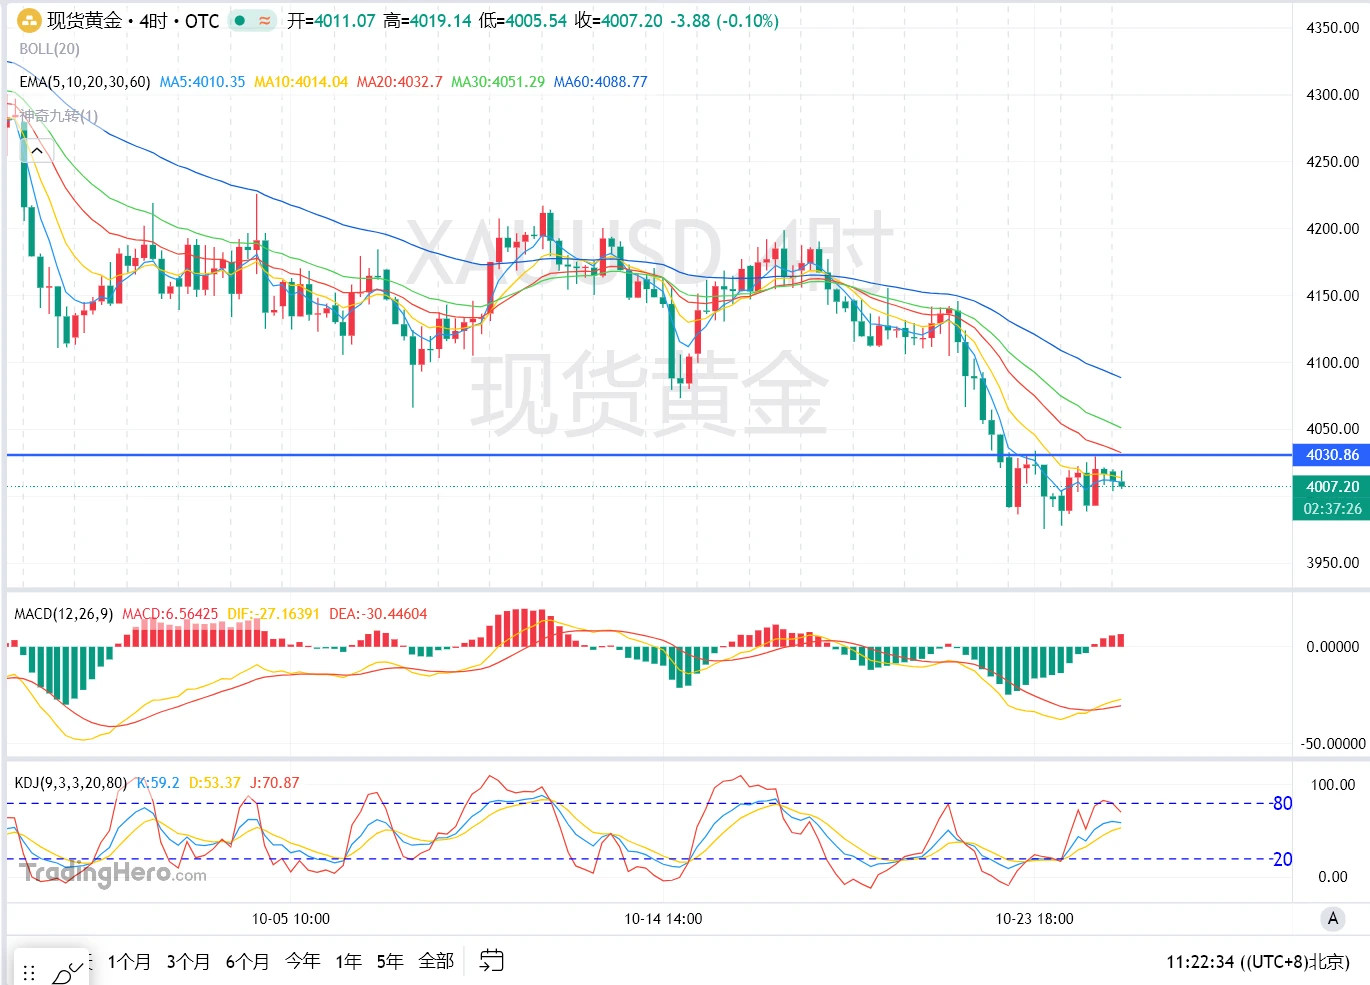Grab the drawing toolbar drag handle
This screenshot has height=985, width=1370.
[x=29, y=972]
